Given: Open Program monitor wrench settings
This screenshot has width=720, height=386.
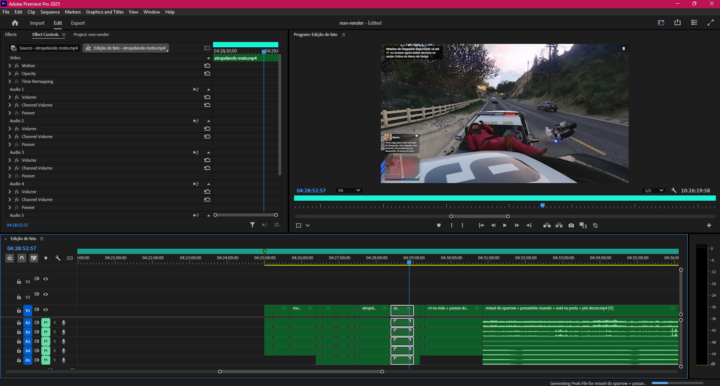Looking at the screenshot, I should pyautogui.click(x=674, y=190).
